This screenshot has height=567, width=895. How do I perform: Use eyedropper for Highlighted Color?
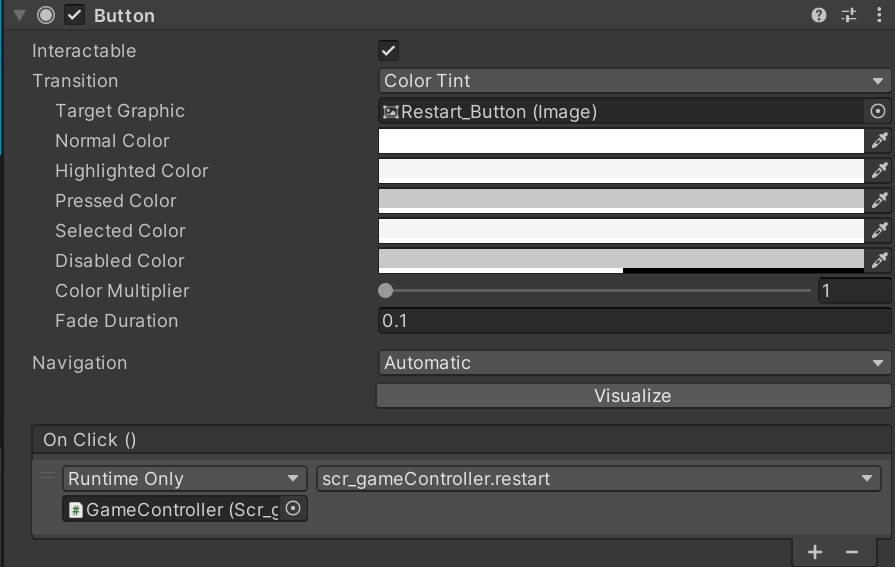pyautogui.click(x=879, y=171)
